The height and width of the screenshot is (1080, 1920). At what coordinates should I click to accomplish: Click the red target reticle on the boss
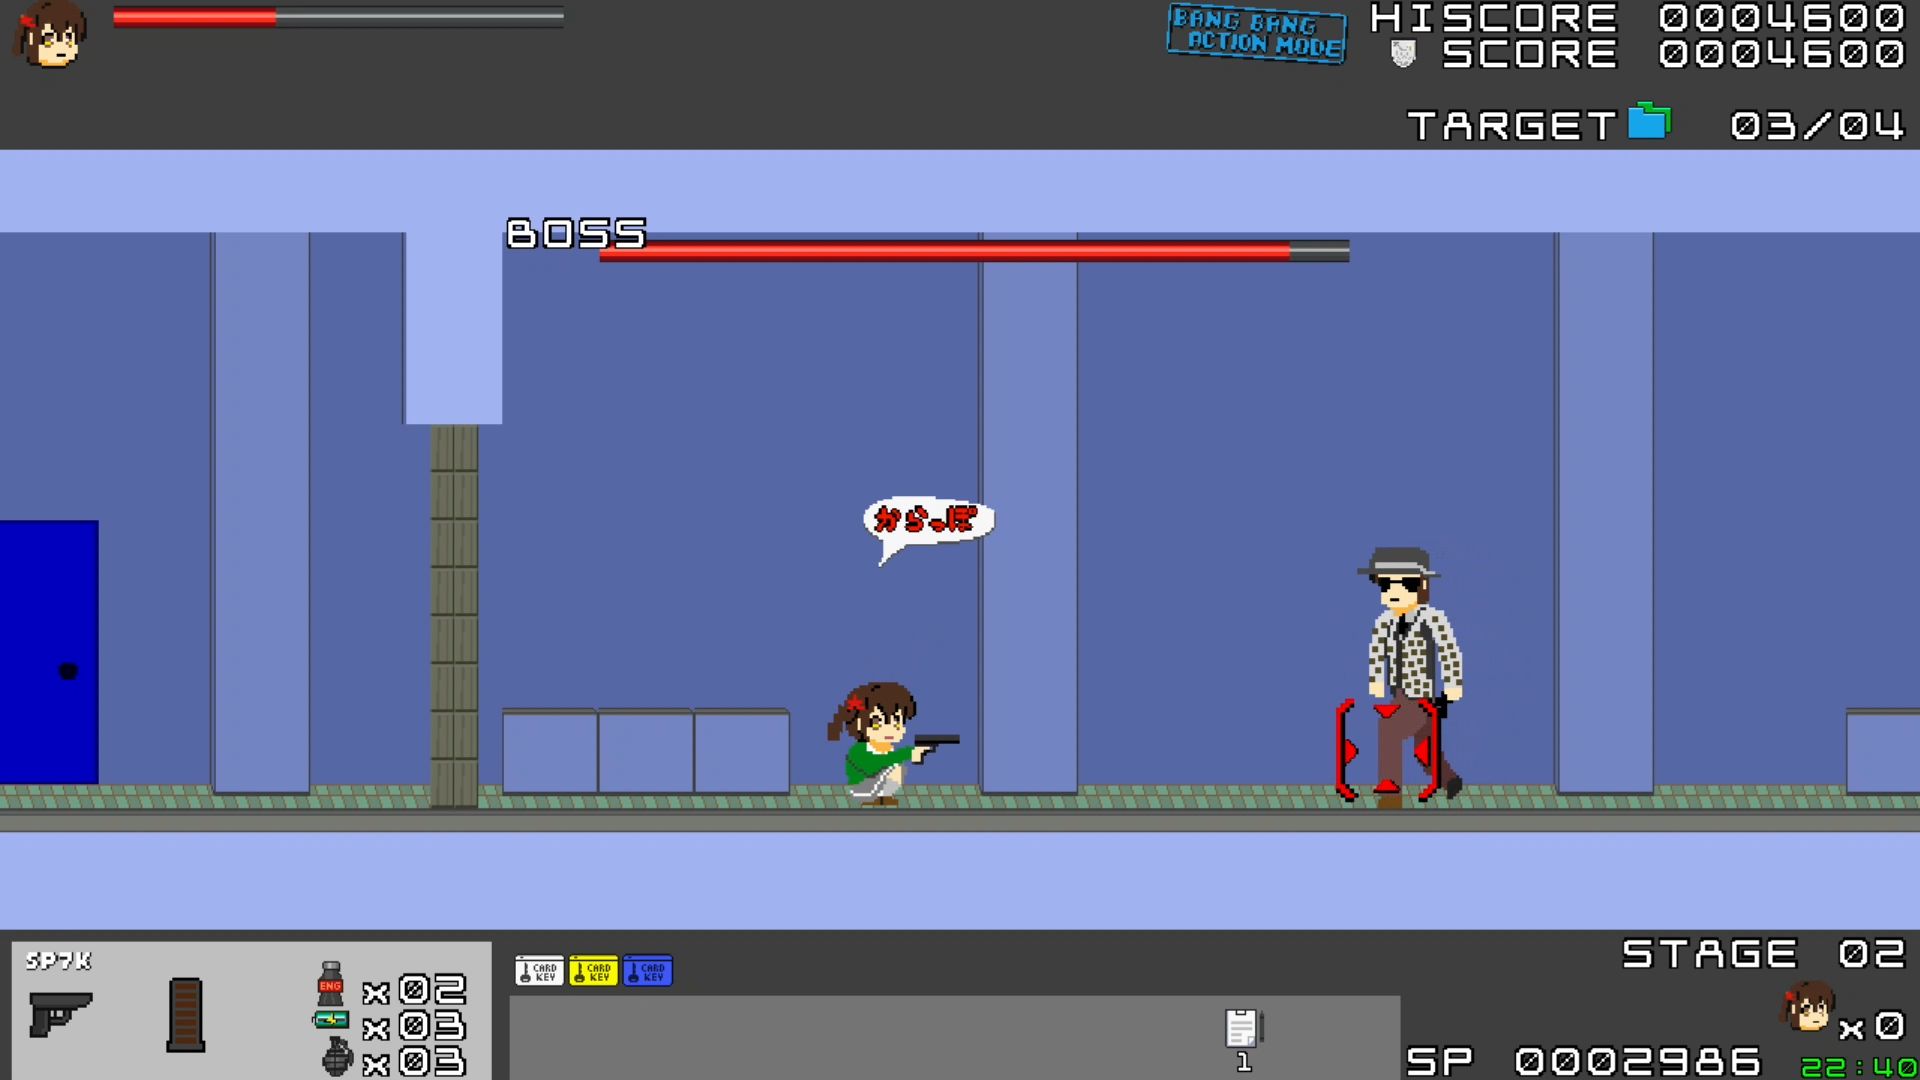coord(1387,750)
